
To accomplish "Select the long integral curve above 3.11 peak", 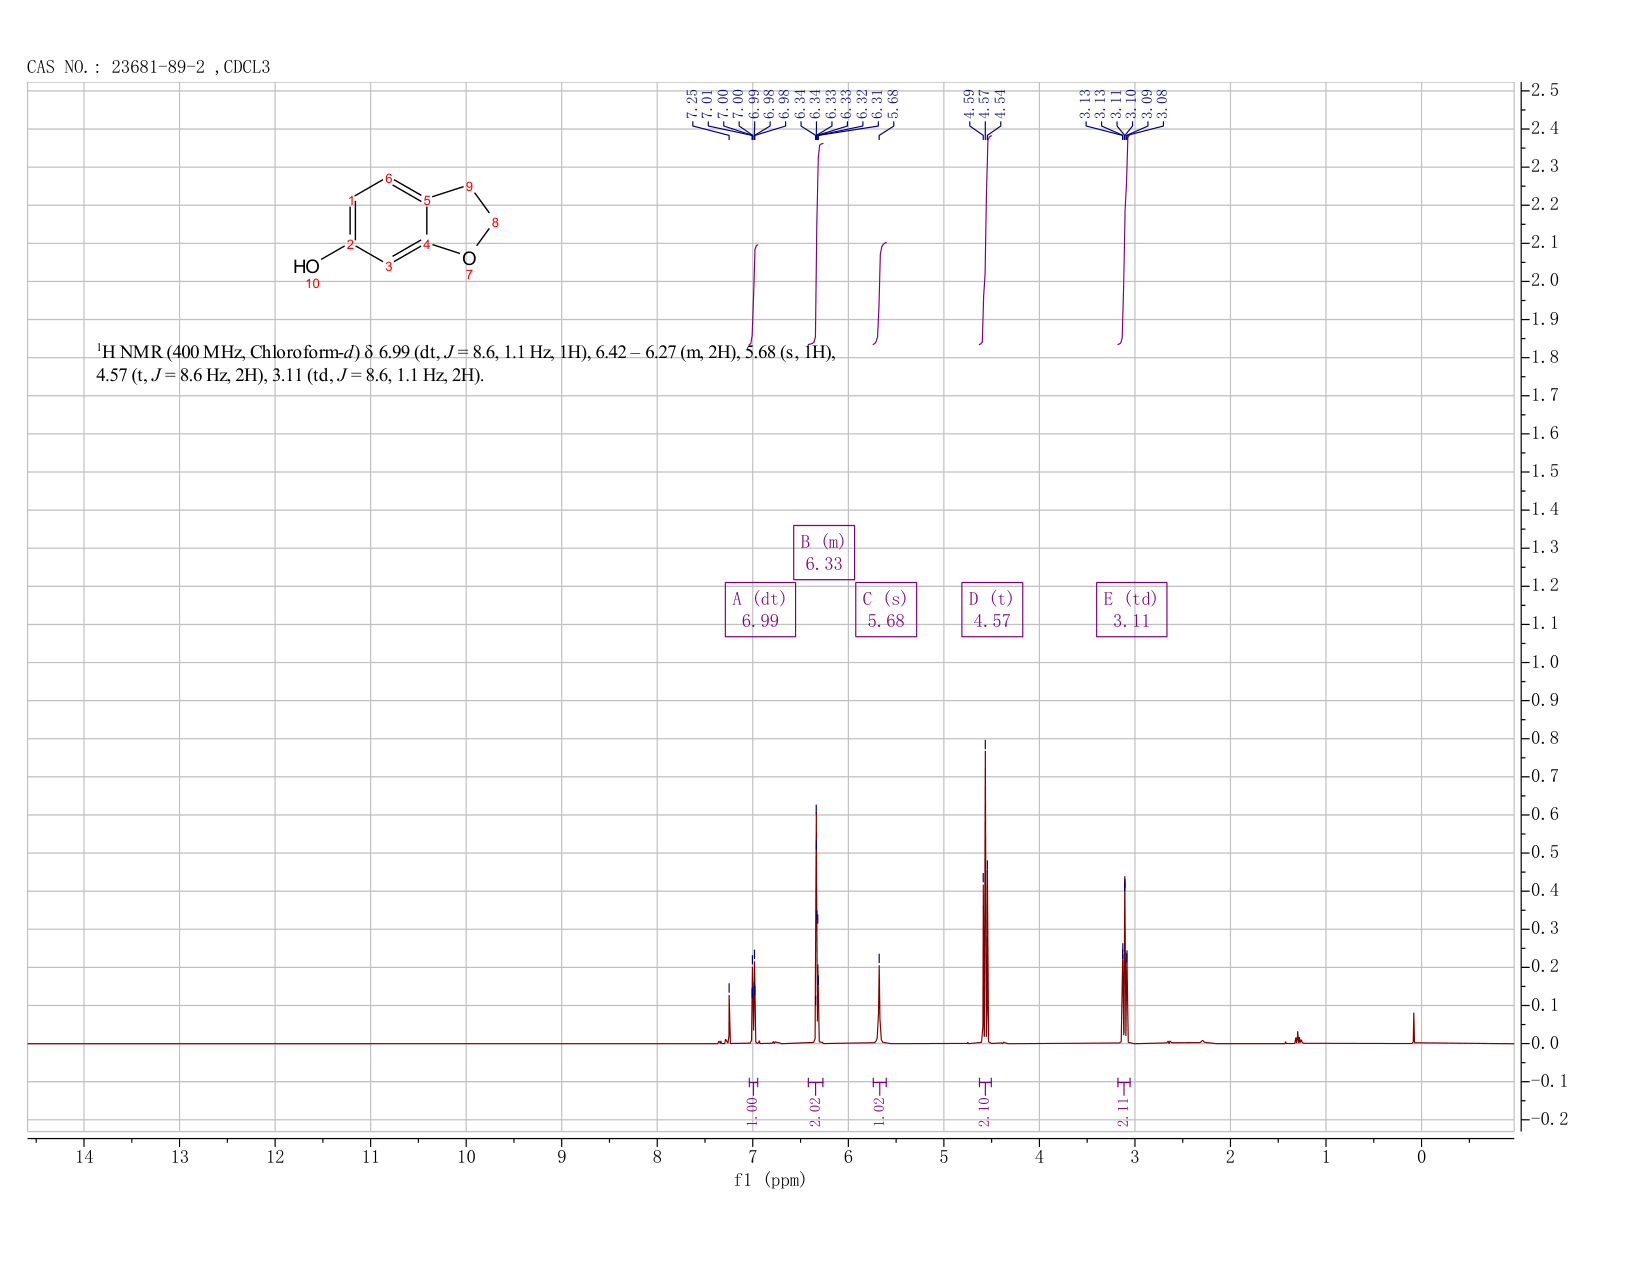I will [1124, 240].
